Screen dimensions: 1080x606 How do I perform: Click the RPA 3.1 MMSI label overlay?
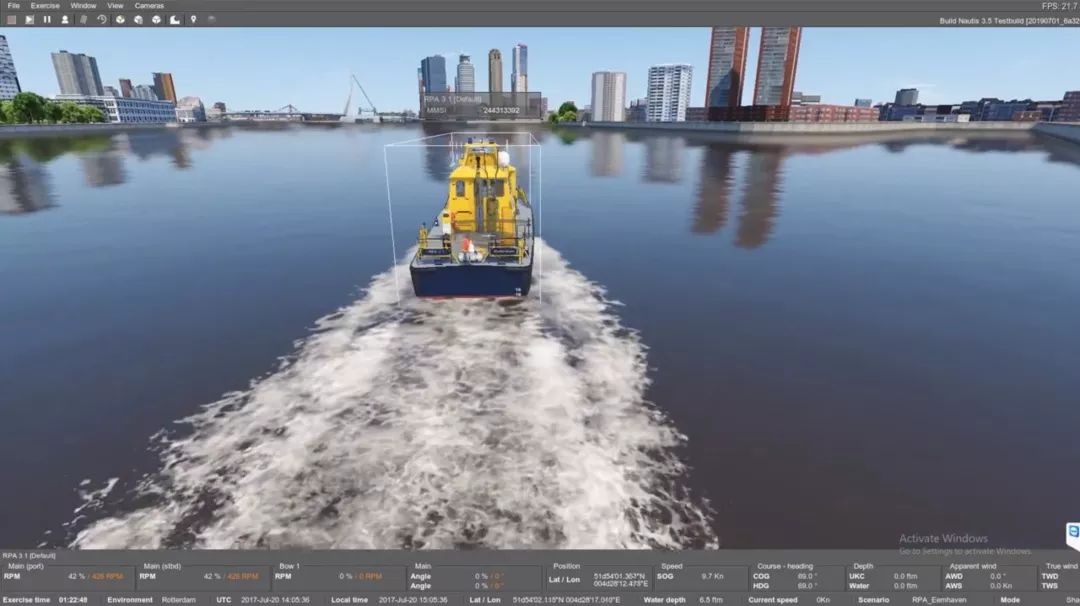[480, 105]
